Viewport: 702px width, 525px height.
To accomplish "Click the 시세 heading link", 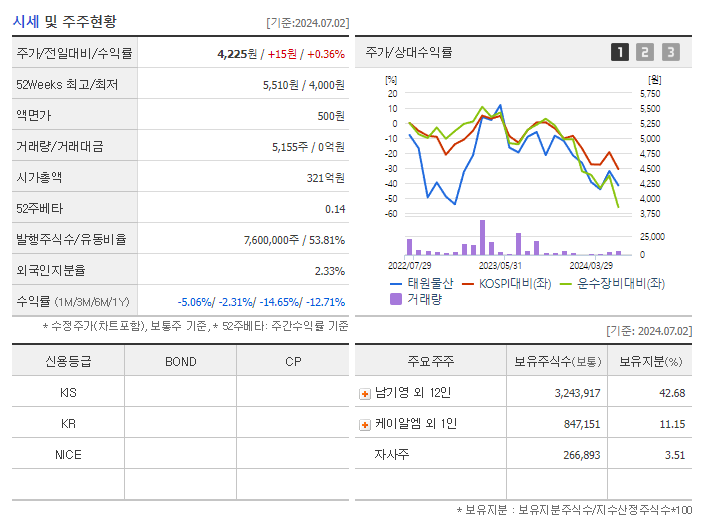I will coord(26,21).
